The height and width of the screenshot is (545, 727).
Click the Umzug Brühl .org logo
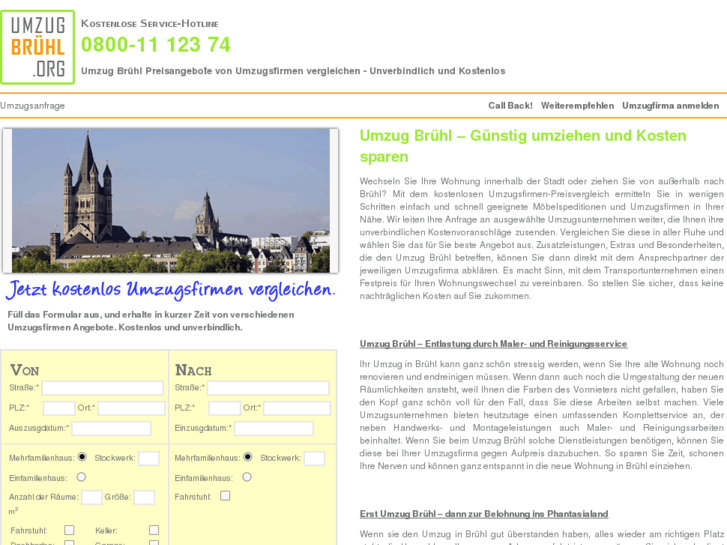[38, 47]
